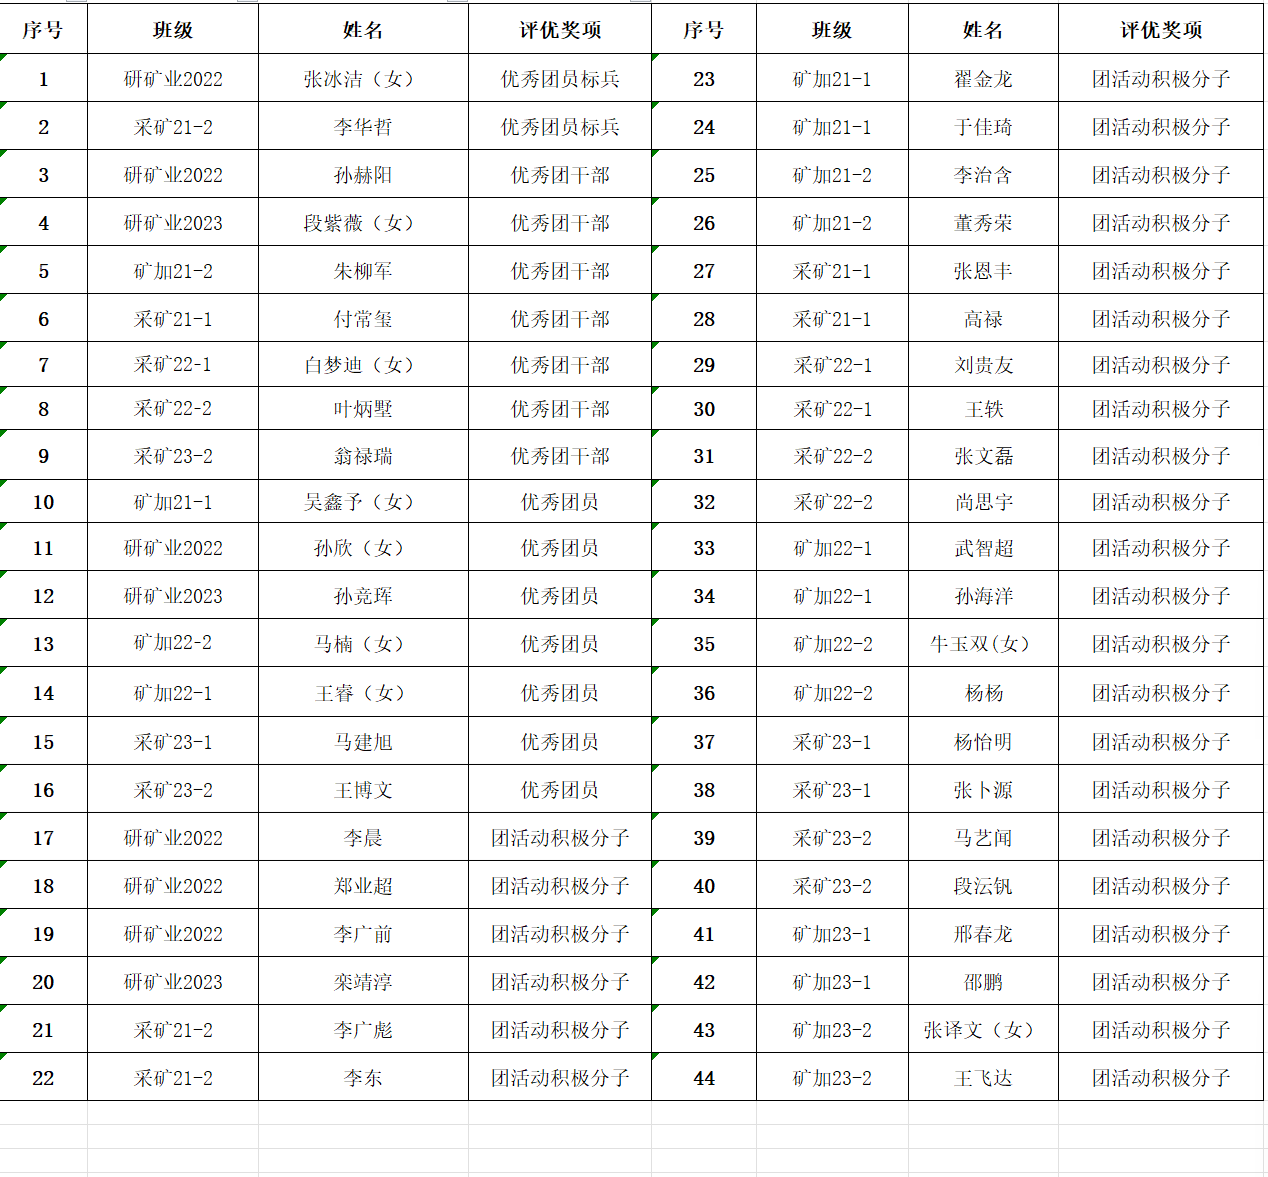
Task: Click the rightmost 评优奖项 header cell
Action: point(1160,30)
